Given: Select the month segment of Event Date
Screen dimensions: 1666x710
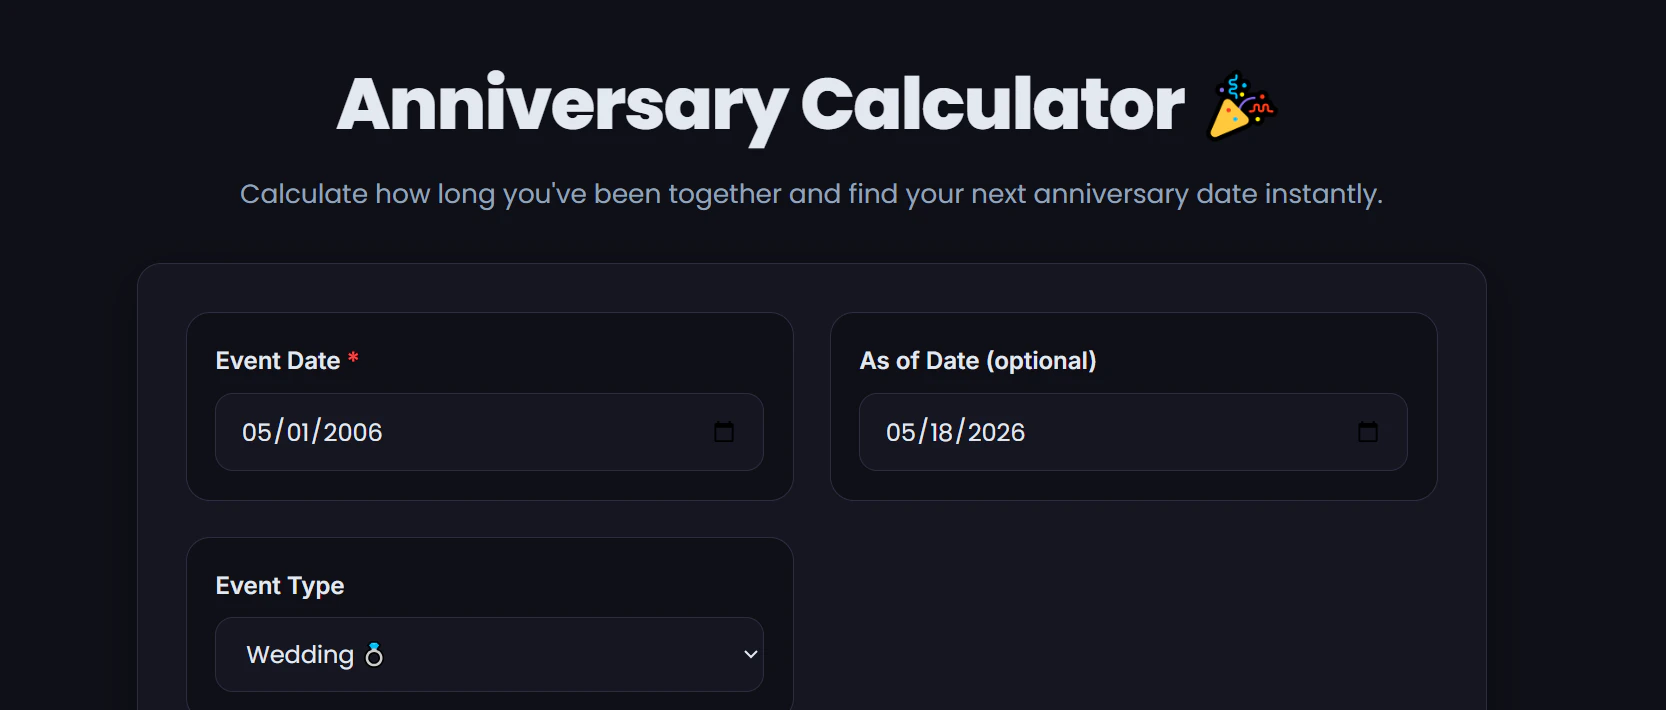Looking at the screenshot, I should (x=257, y=432).
